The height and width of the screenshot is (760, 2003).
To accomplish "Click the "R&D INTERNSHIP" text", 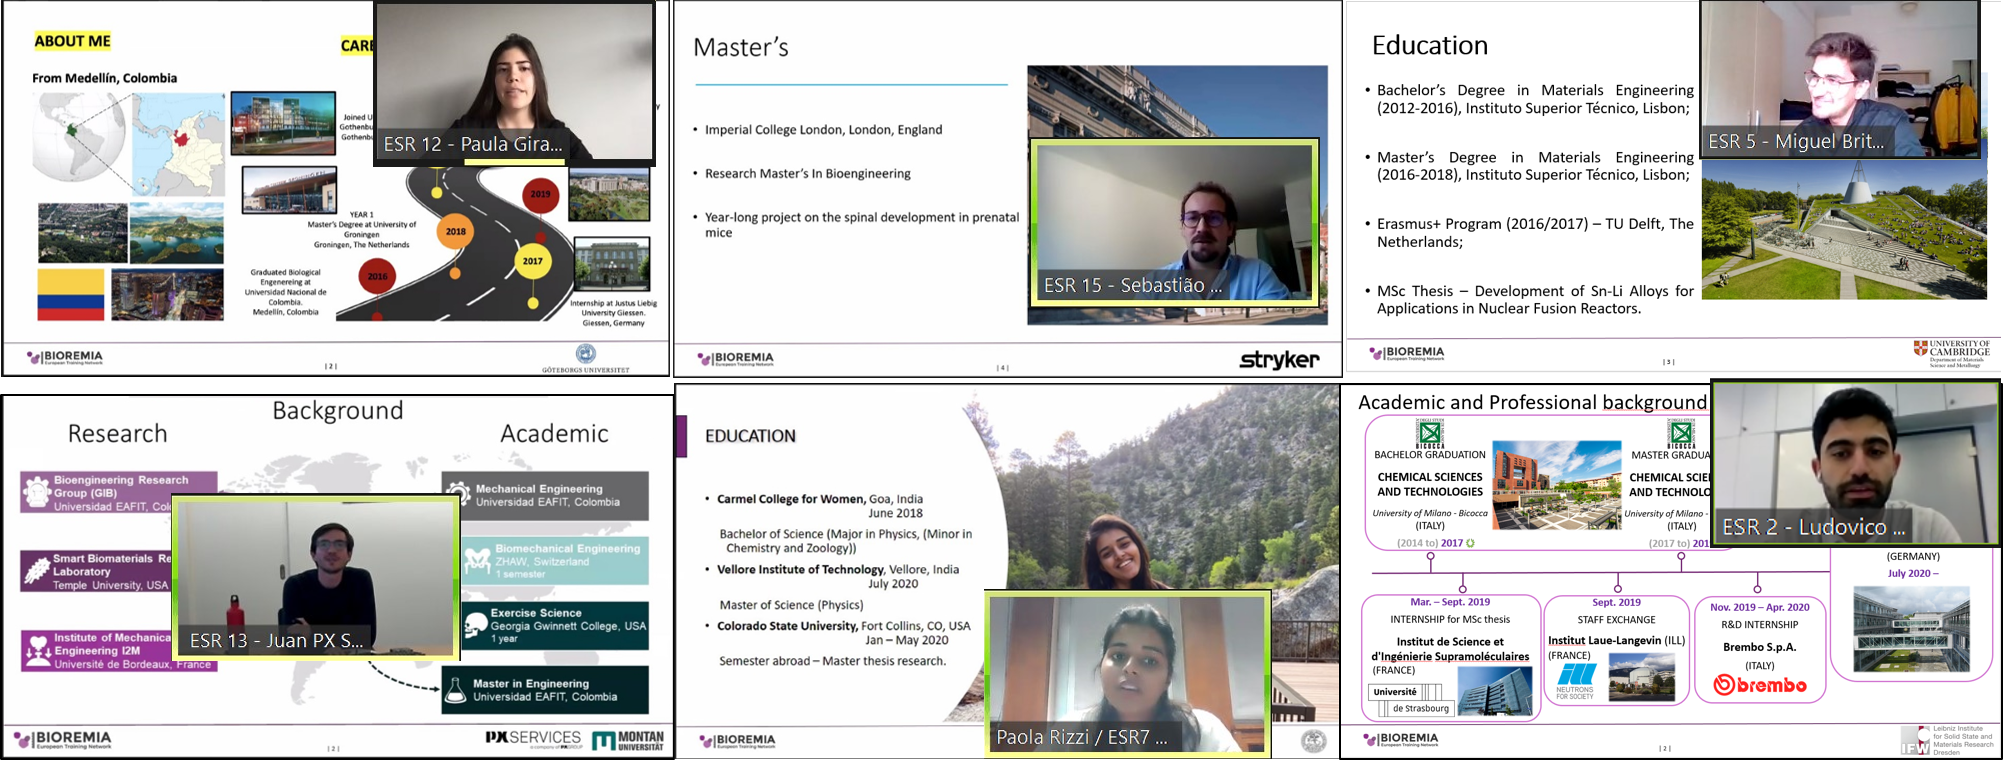I will point(1759,624).
